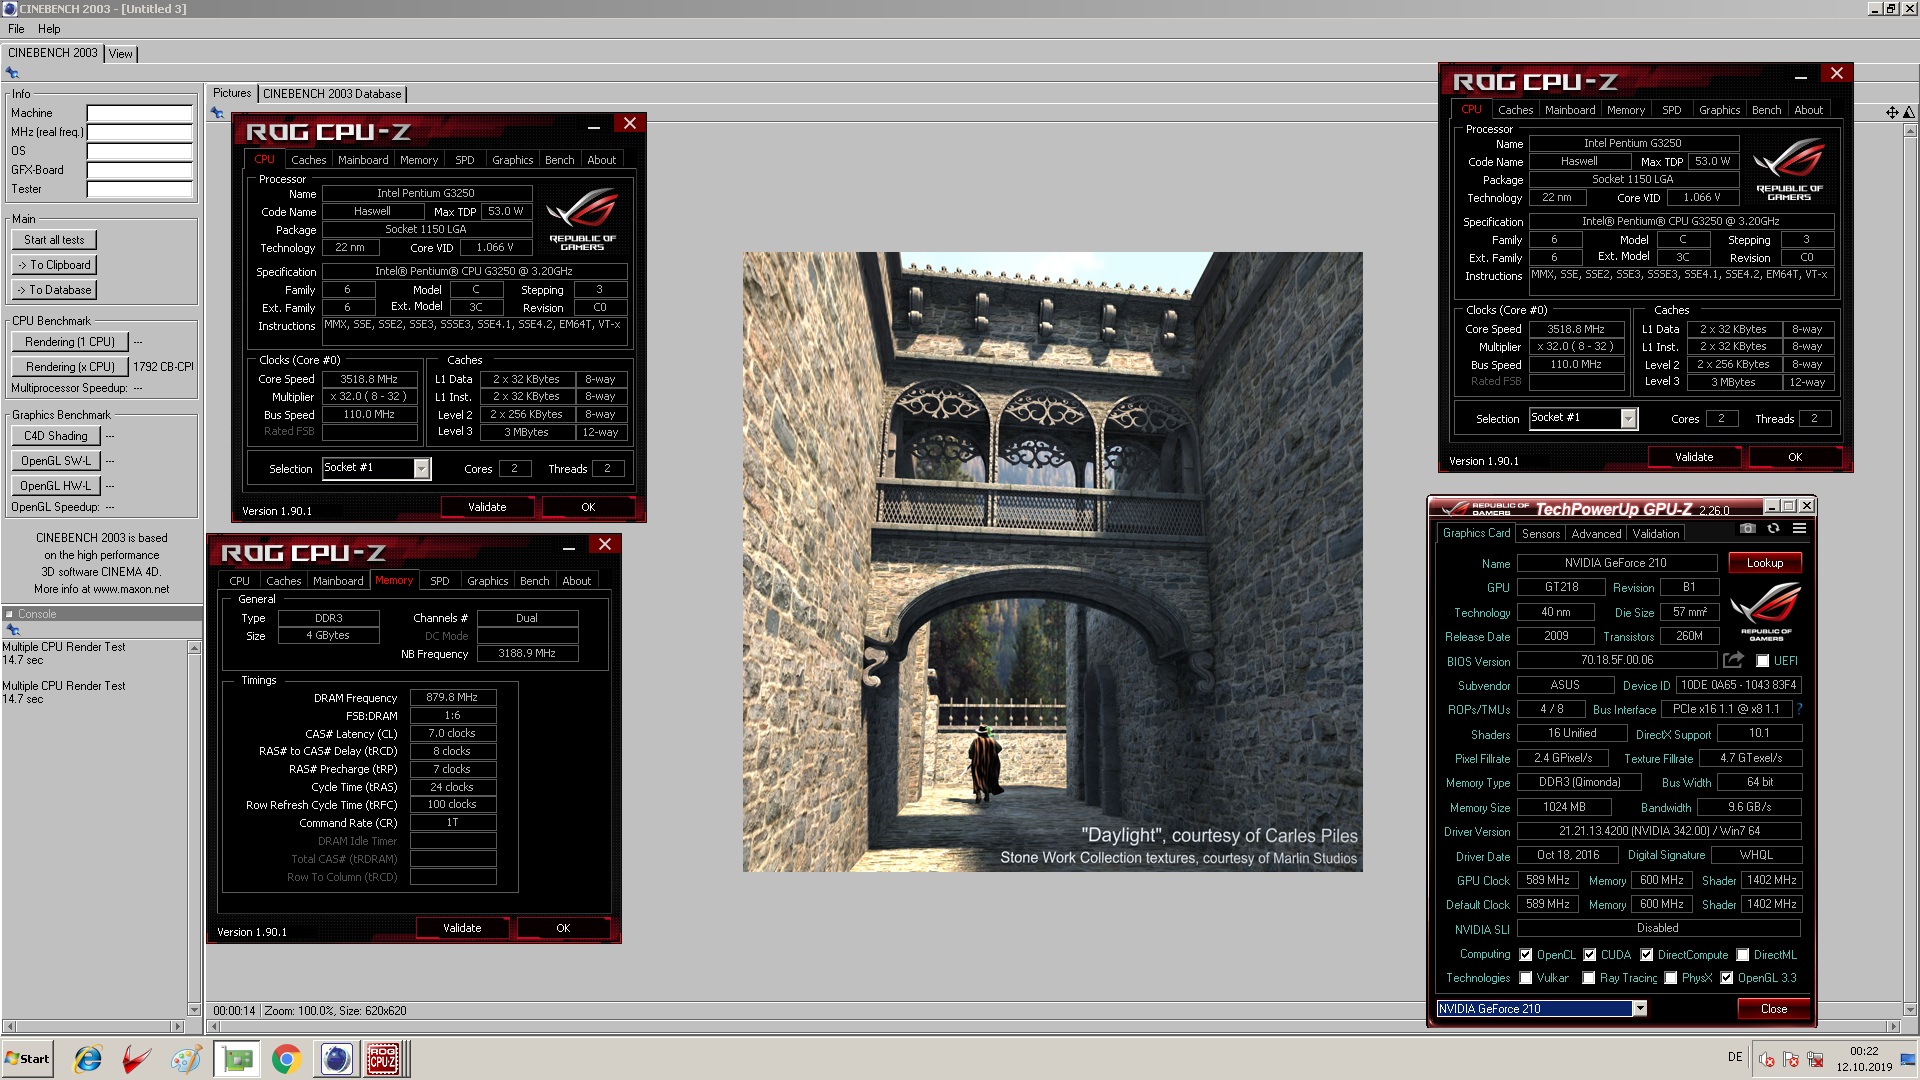Open Bench tab in top-right CPU-Z window
Image resolution: width=1920 pixels, height=1080 pixels.
[x=1767, y=110]
